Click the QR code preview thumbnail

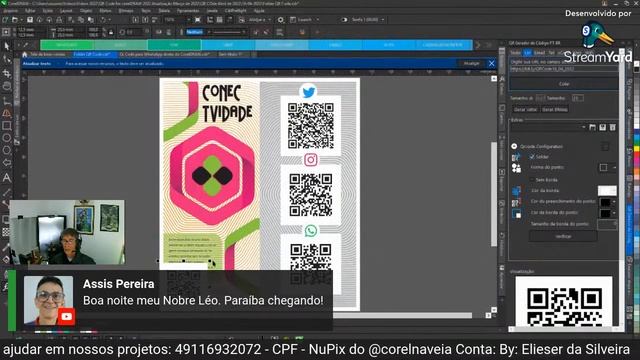(x=564, y=301)
